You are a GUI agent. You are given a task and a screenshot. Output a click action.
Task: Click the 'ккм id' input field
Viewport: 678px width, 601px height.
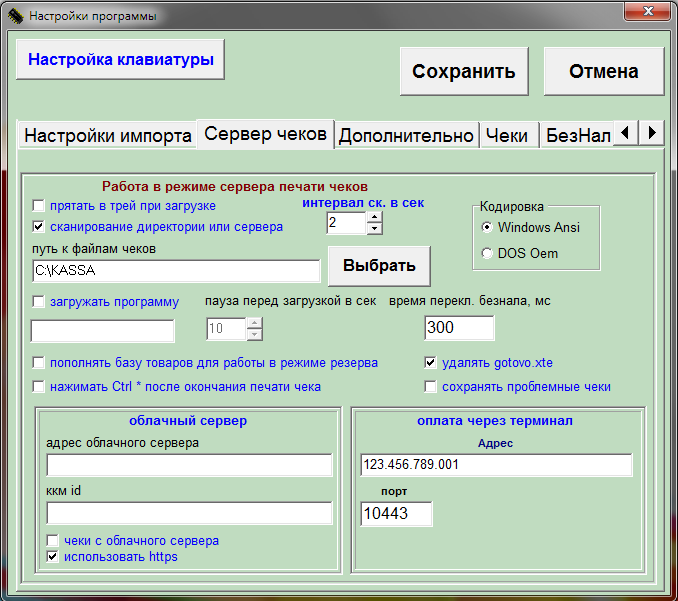[x=189, y=513]
